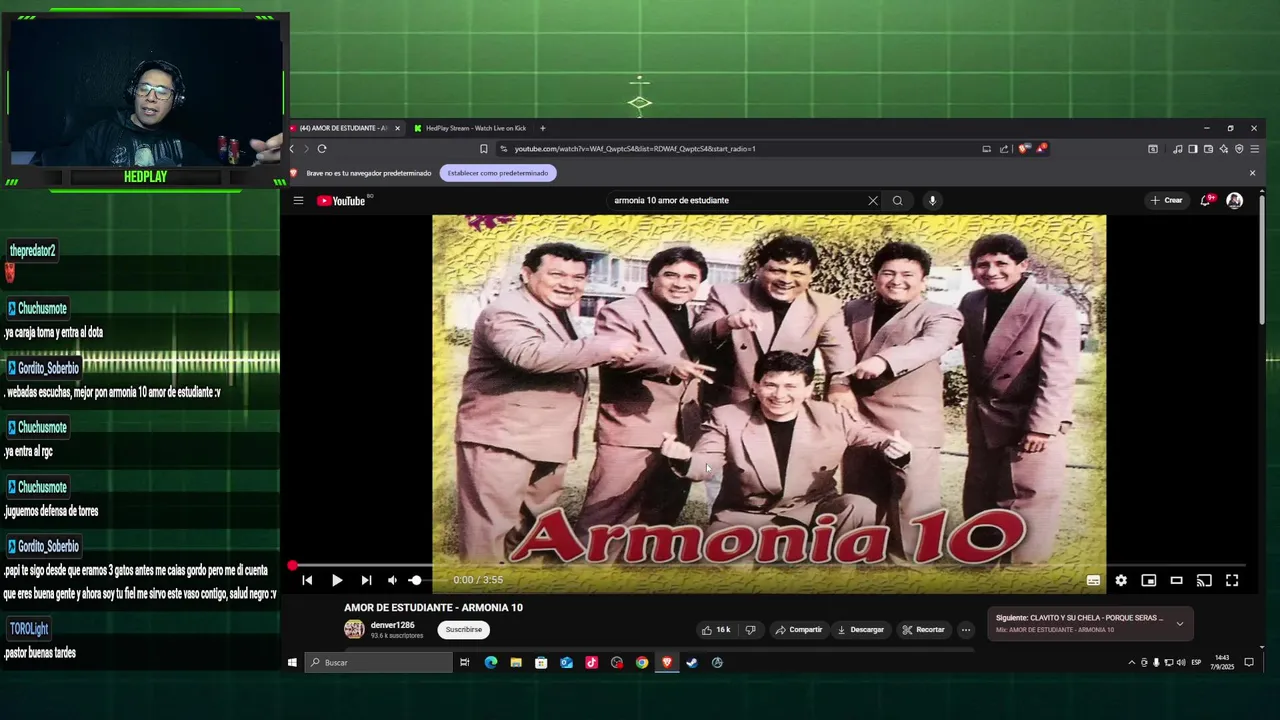This screenshot has width=1280, height=720.
Task: Clear the YouTube search text with X
Action: pos(873,201)
